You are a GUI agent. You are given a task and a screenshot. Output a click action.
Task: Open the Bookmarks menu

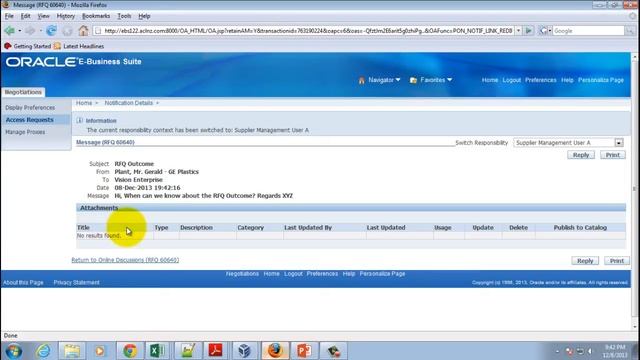tap(96, 16)
